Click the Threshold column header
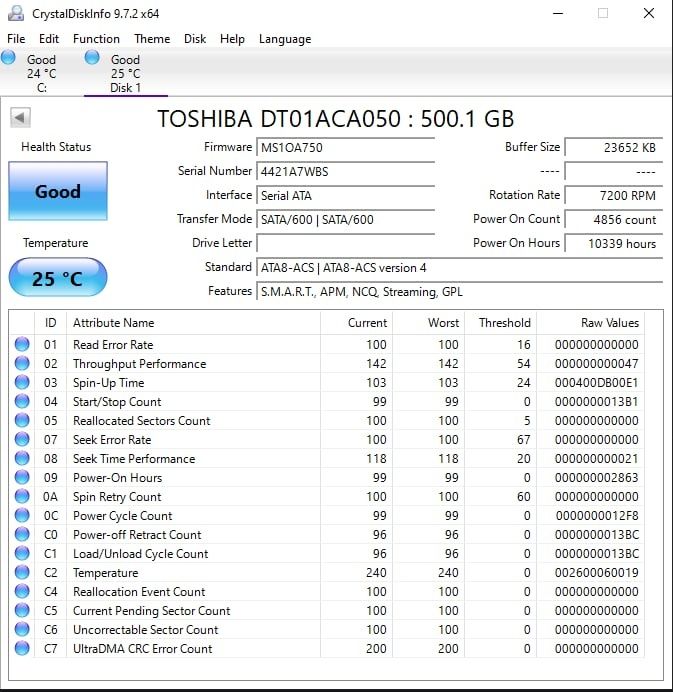This screenshot has width=673, height=692. tap(500, 323)
